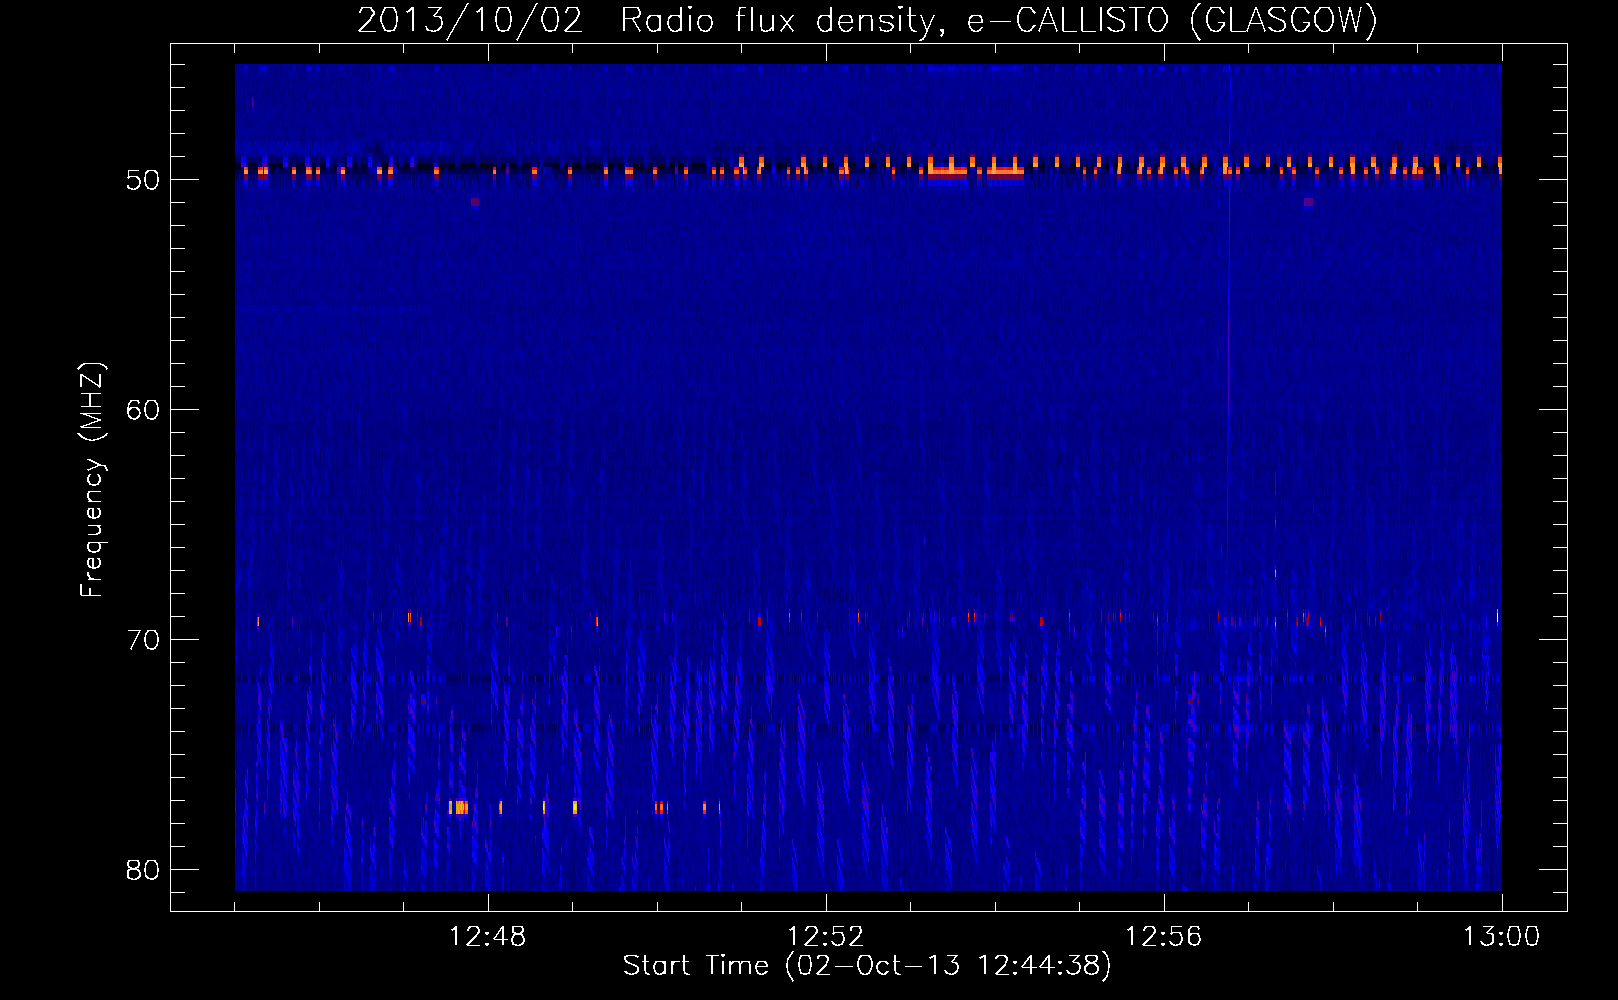
Task: Select the 60 frequency tick label
Action: (143, 410)
